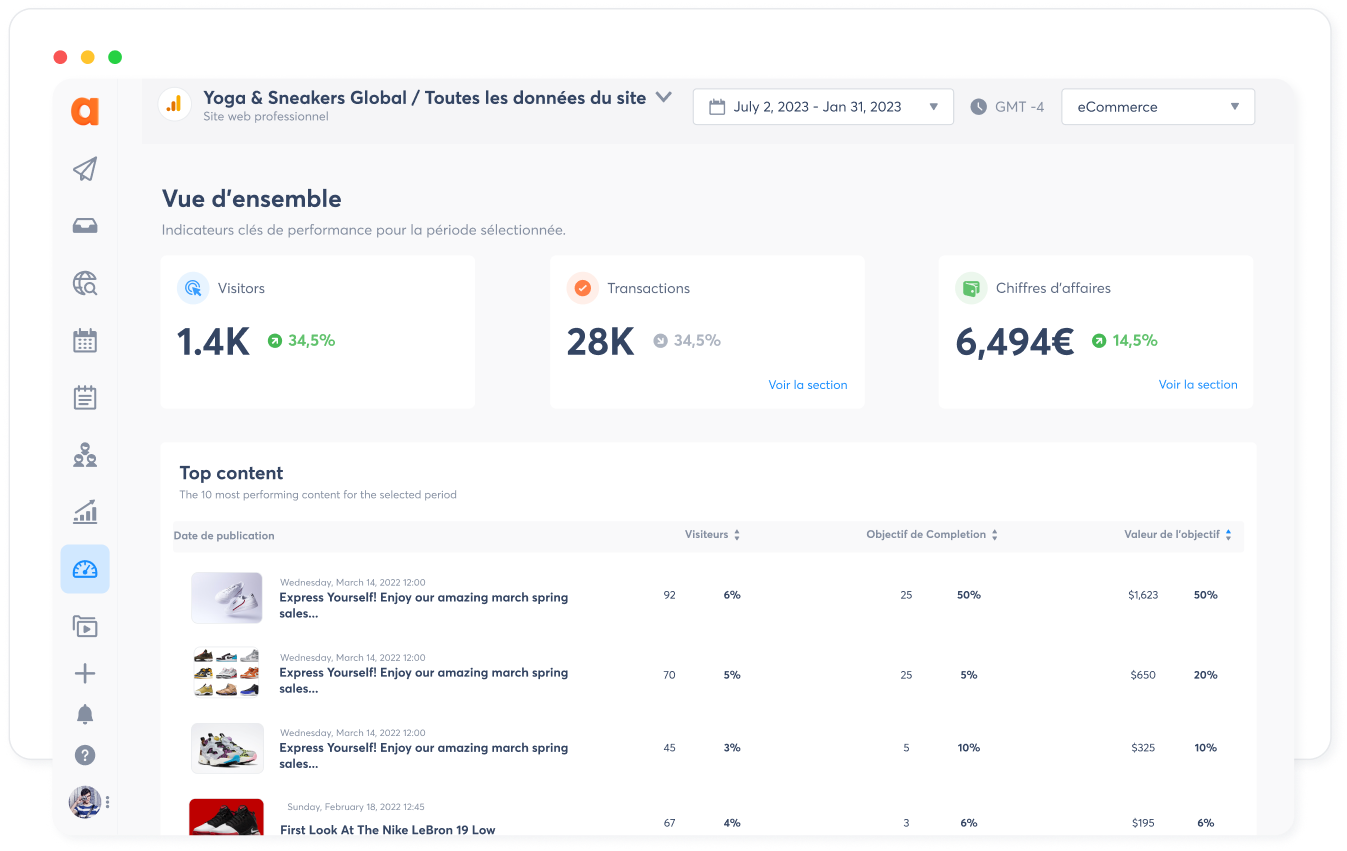Expand the Yoga & Sneakers Global site selector
1347x851 pixels.
pyautogui.click(x=663, y=98)
